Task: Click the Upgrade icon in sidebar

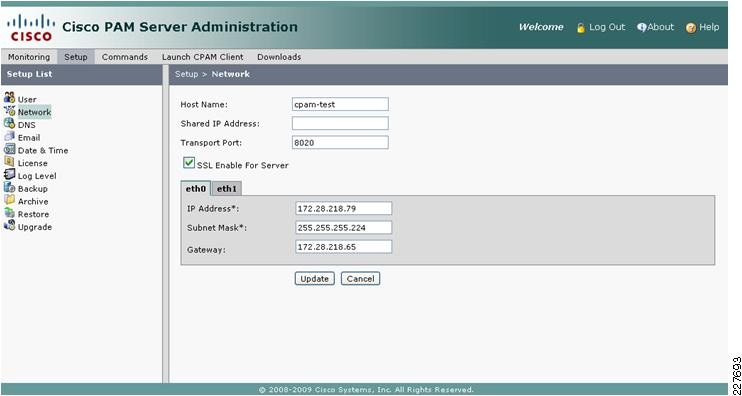Action: (9, 226)
